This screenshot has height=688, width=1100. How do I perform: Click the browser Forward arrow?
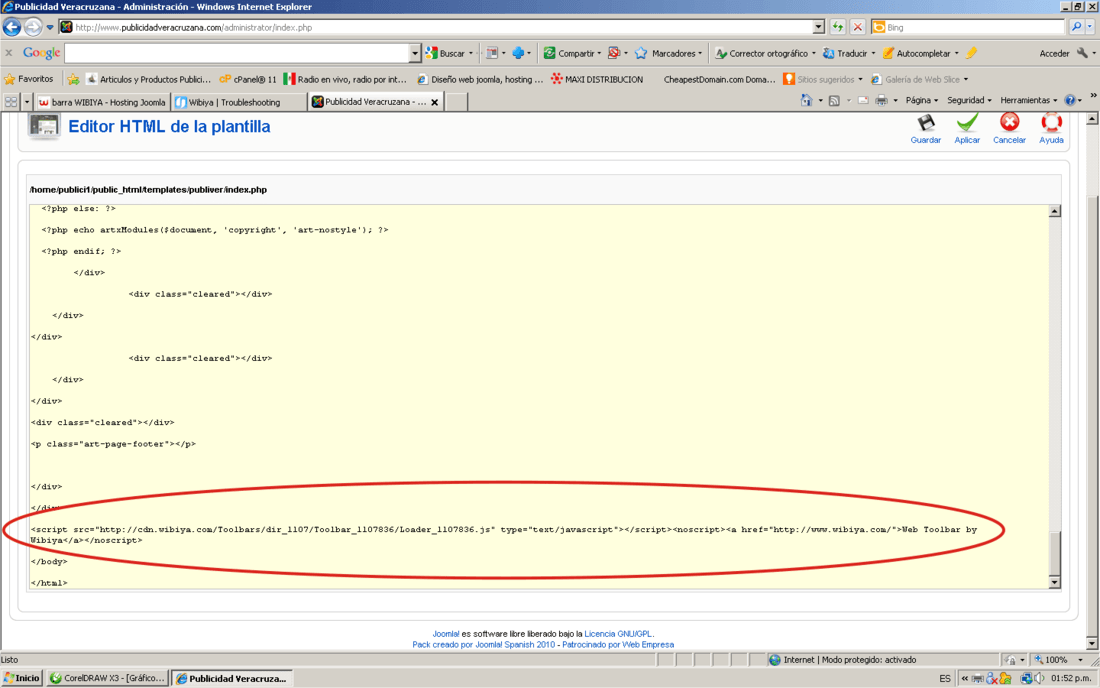(x=33, y=27)
